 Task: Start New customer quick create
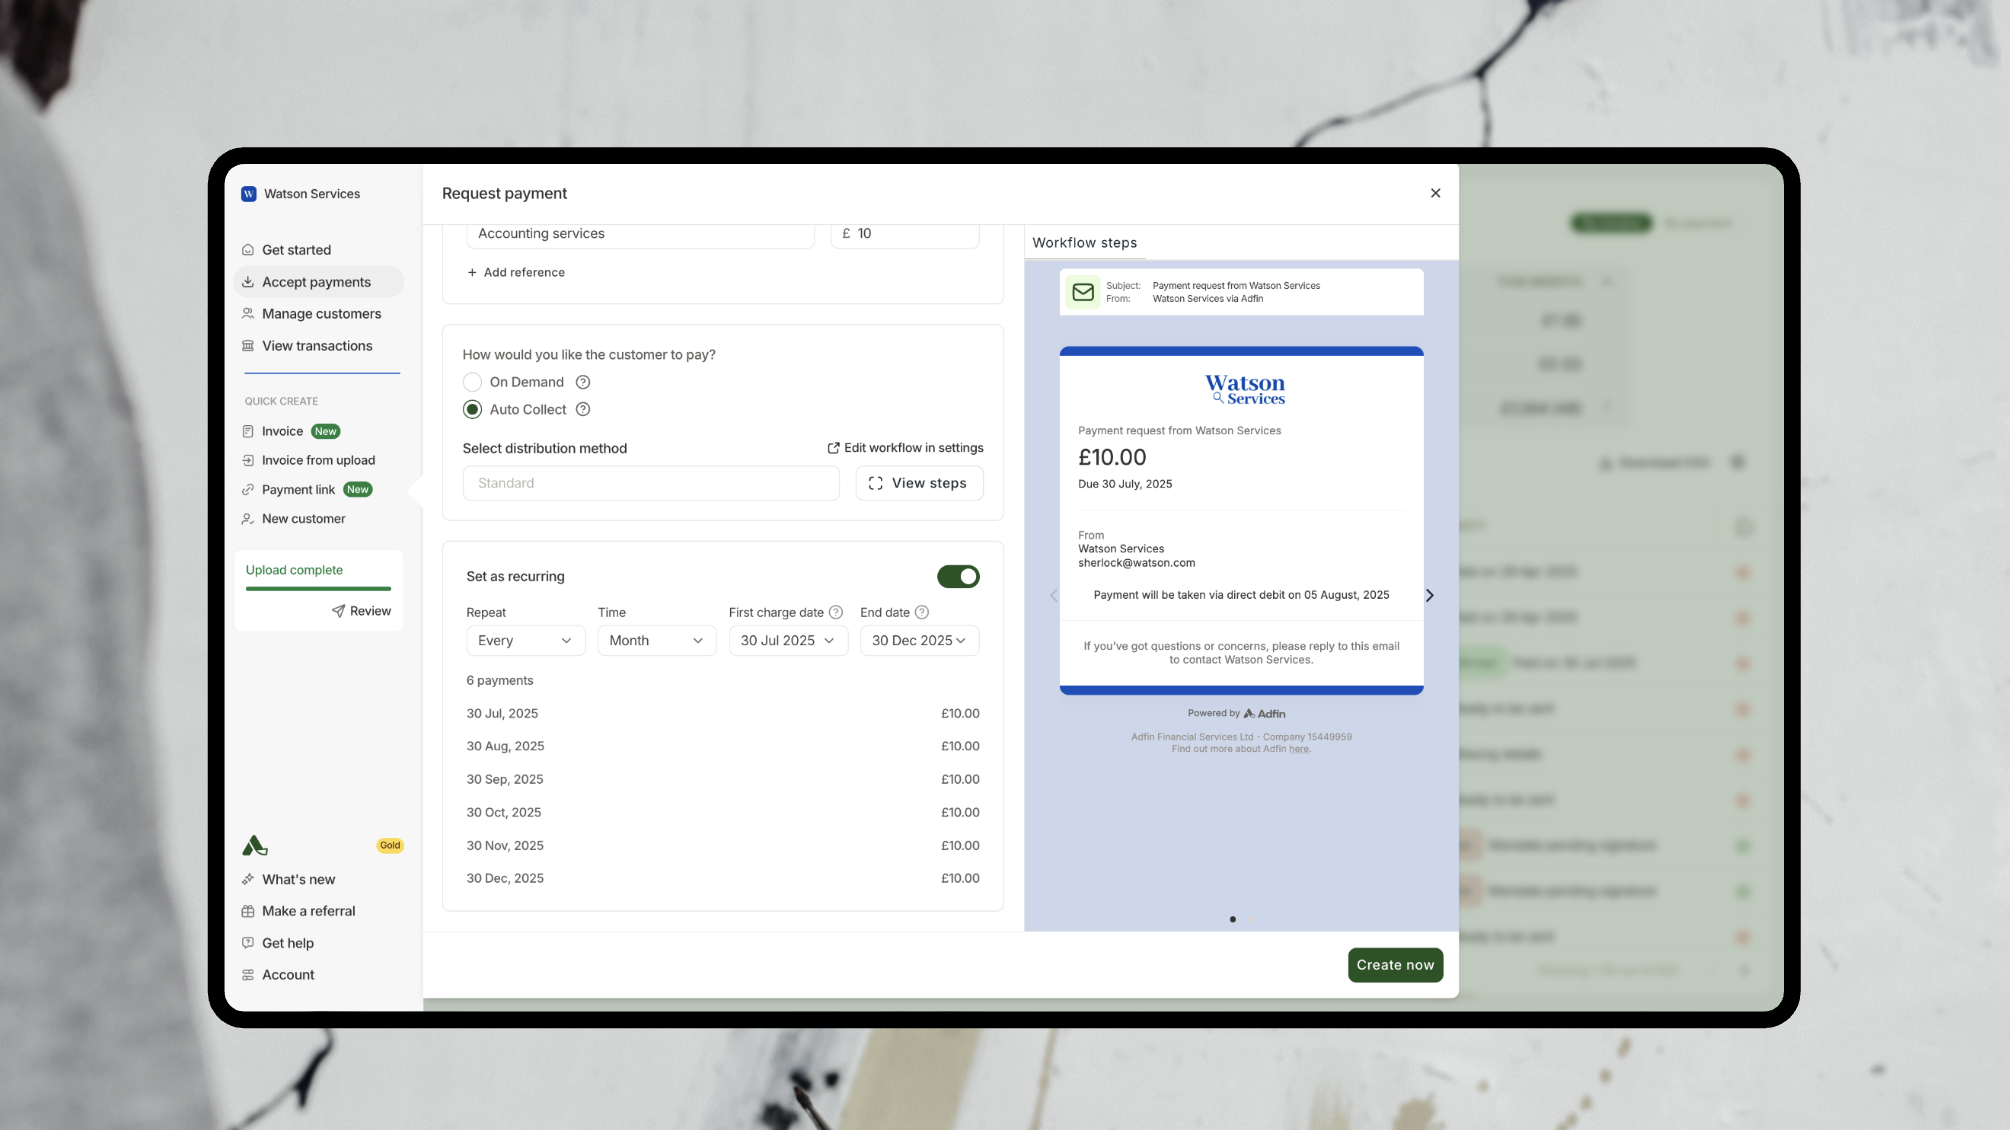point(303,518)
